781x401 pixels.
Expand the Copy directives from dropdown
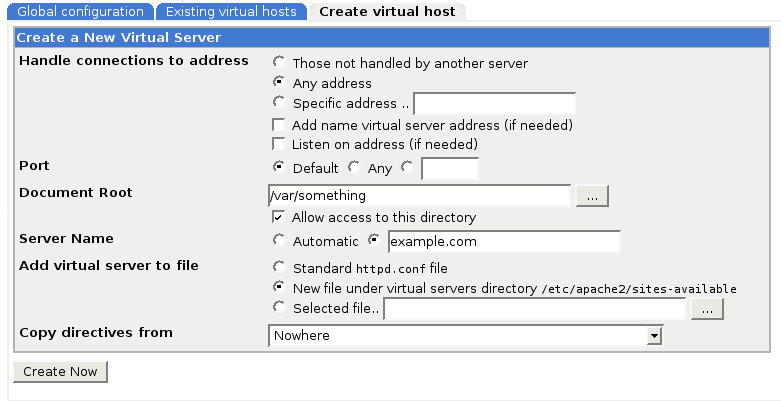click(x=654, y=336)
